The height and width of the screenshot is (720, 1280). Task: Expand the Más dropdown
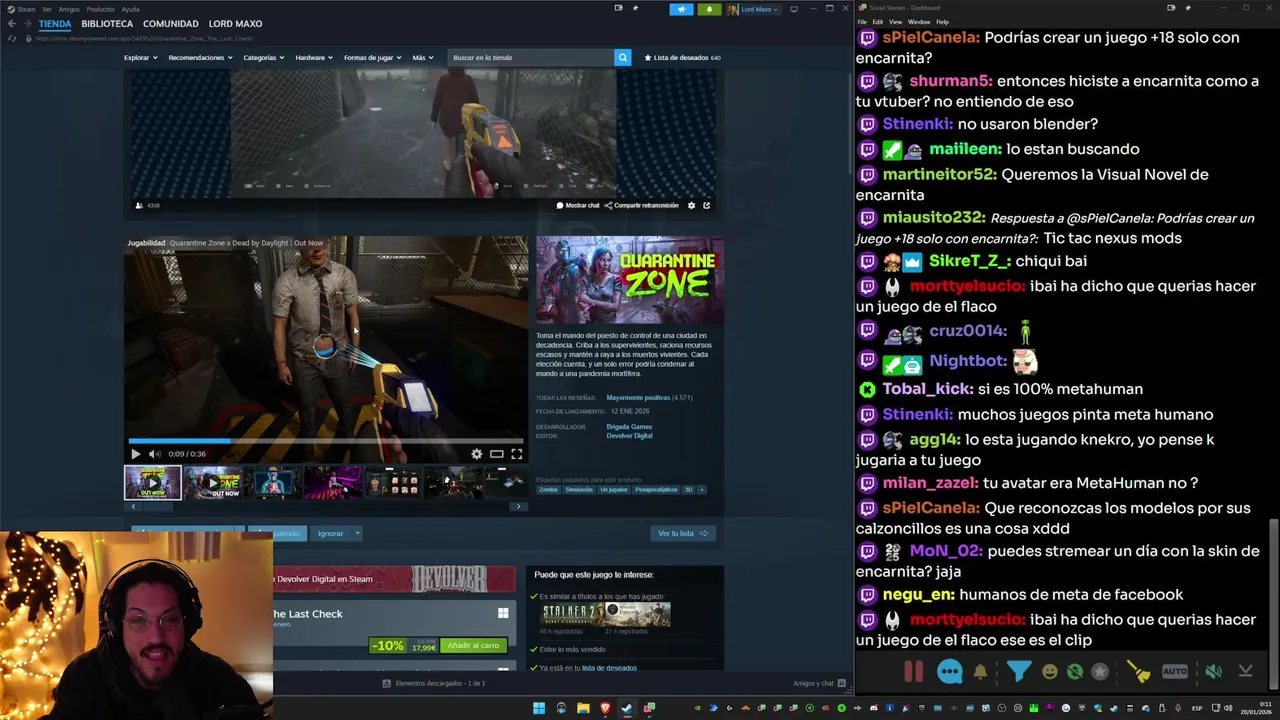(x=423, y=57)
